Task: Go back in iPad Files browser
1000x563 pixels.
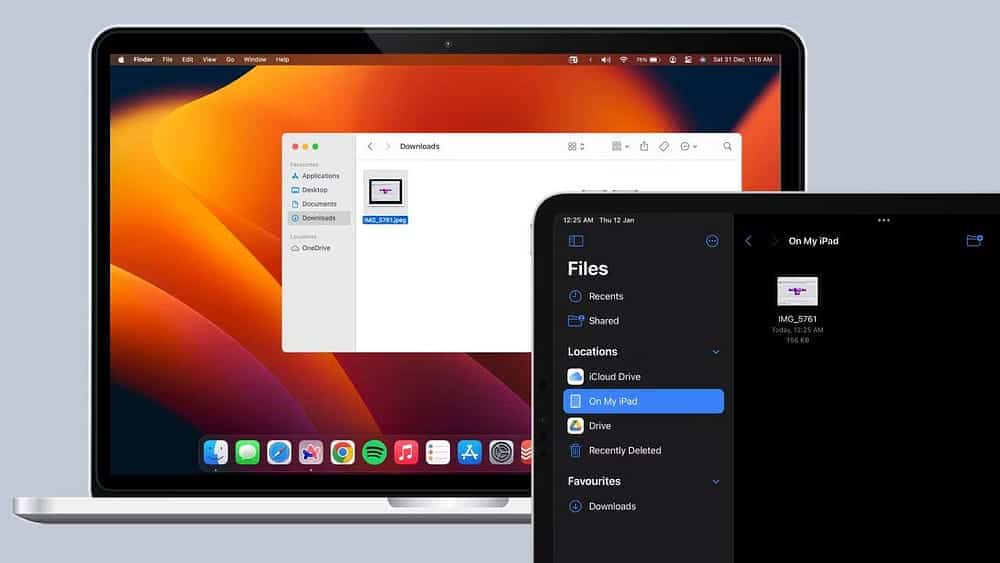Action: tap(749, 241)
